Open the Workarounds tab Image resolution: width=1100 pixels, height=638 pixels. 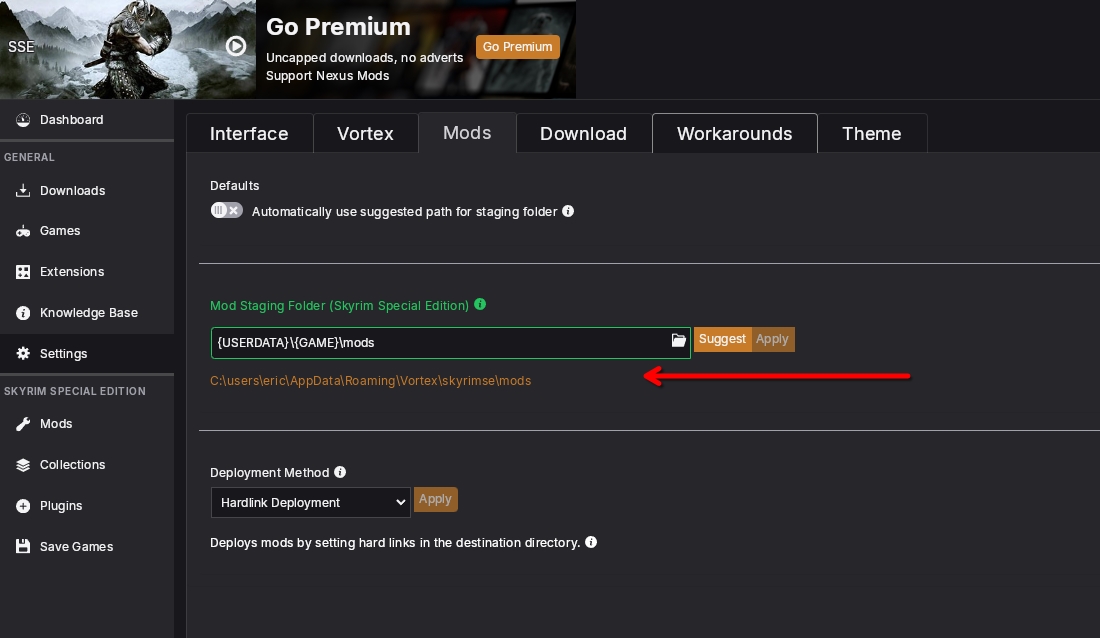735,133
